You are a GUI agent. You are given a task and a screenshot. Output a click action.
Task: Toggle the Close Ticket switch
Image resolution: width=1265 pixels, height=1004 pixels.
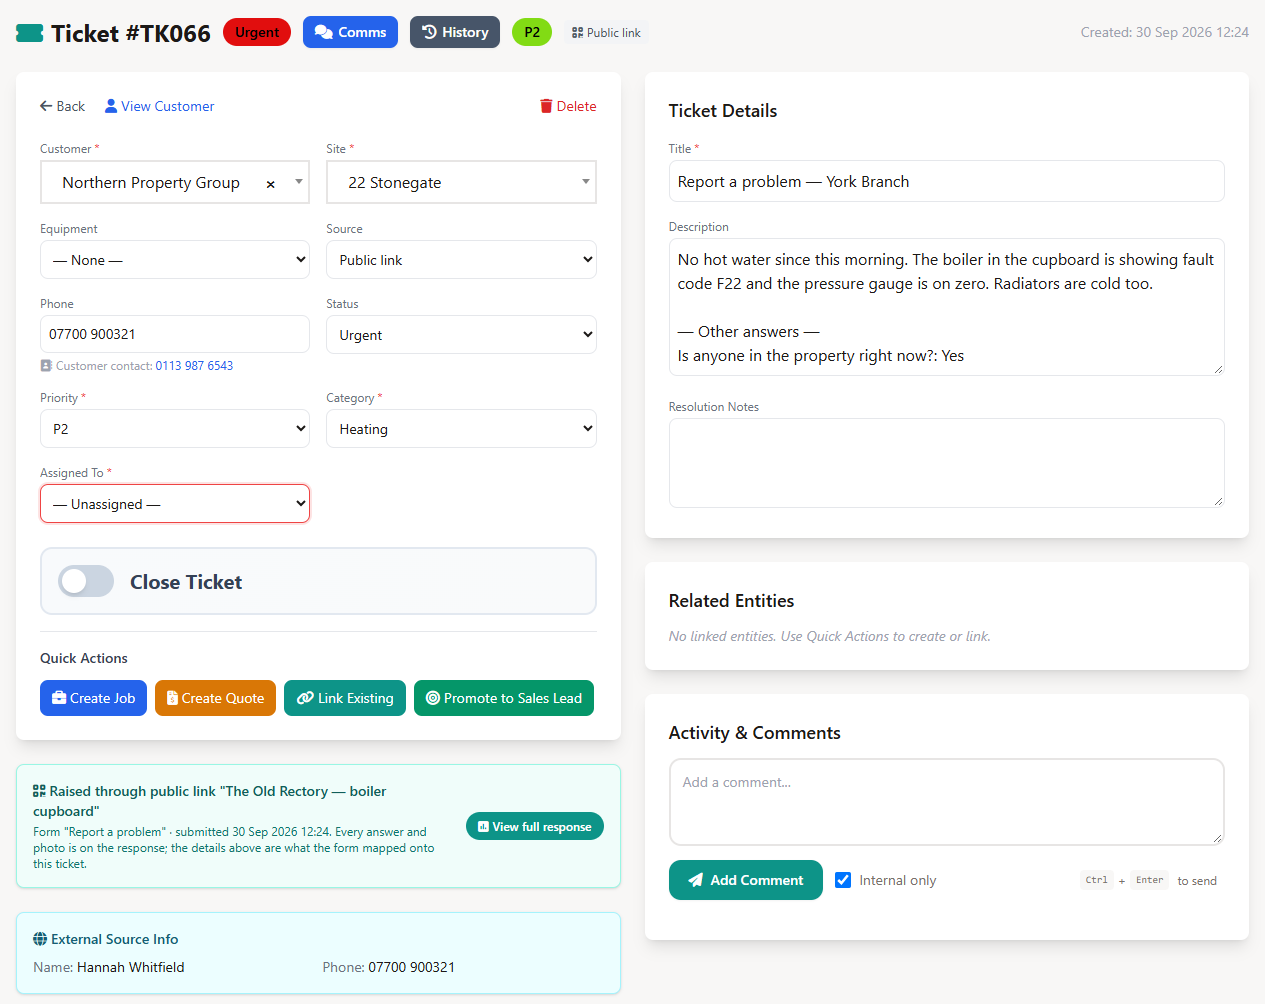coord(85,582)
